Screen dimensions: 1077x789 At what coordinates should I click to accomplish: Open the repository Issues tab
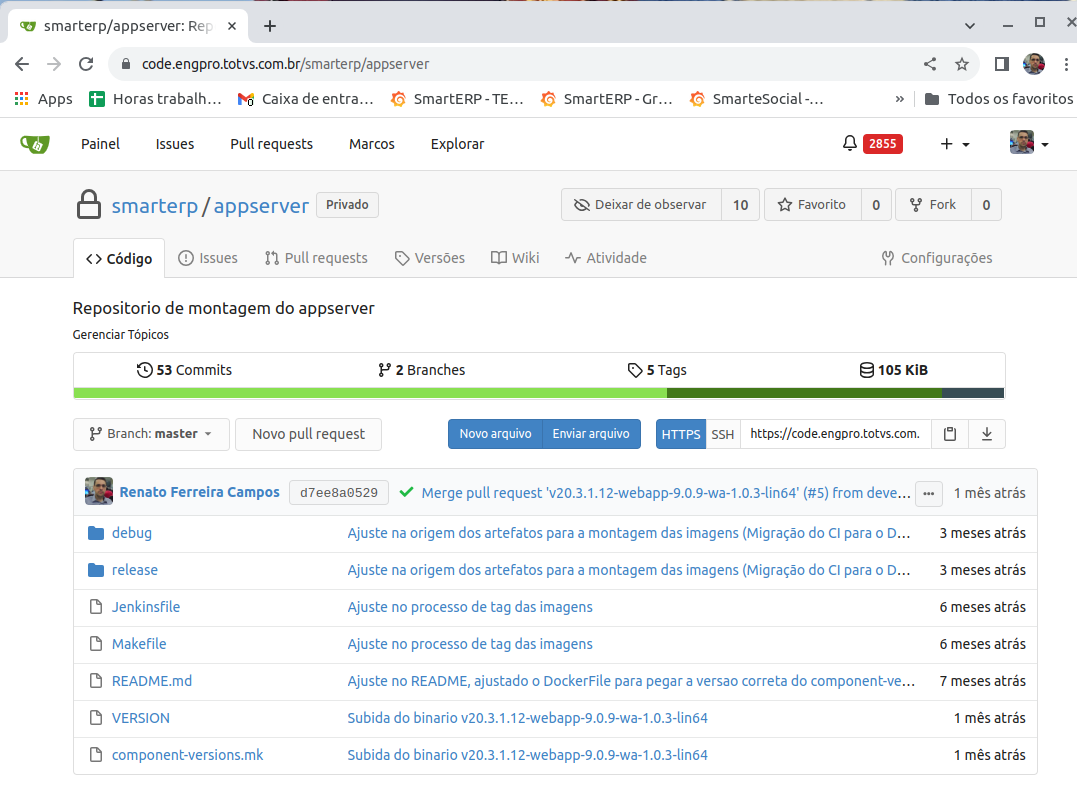coord(208,258)
